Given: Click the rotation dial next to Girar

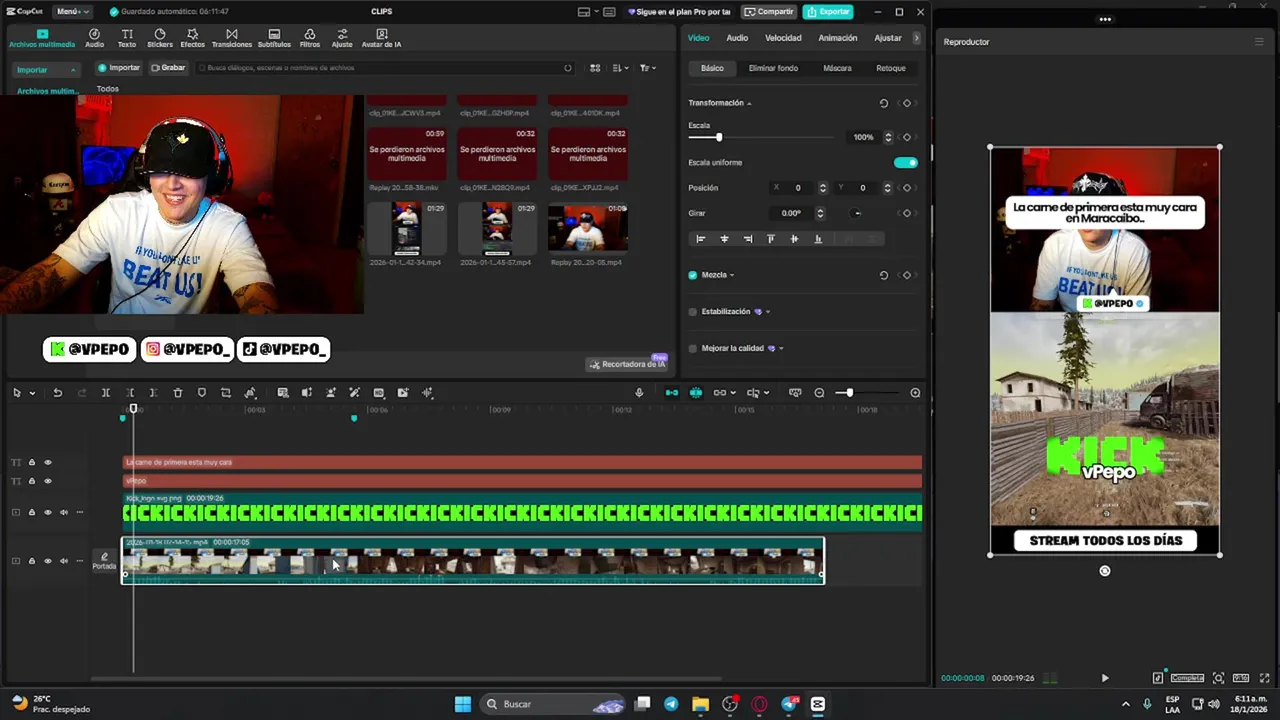Looking at the screenshot, I should coord(857,213).
